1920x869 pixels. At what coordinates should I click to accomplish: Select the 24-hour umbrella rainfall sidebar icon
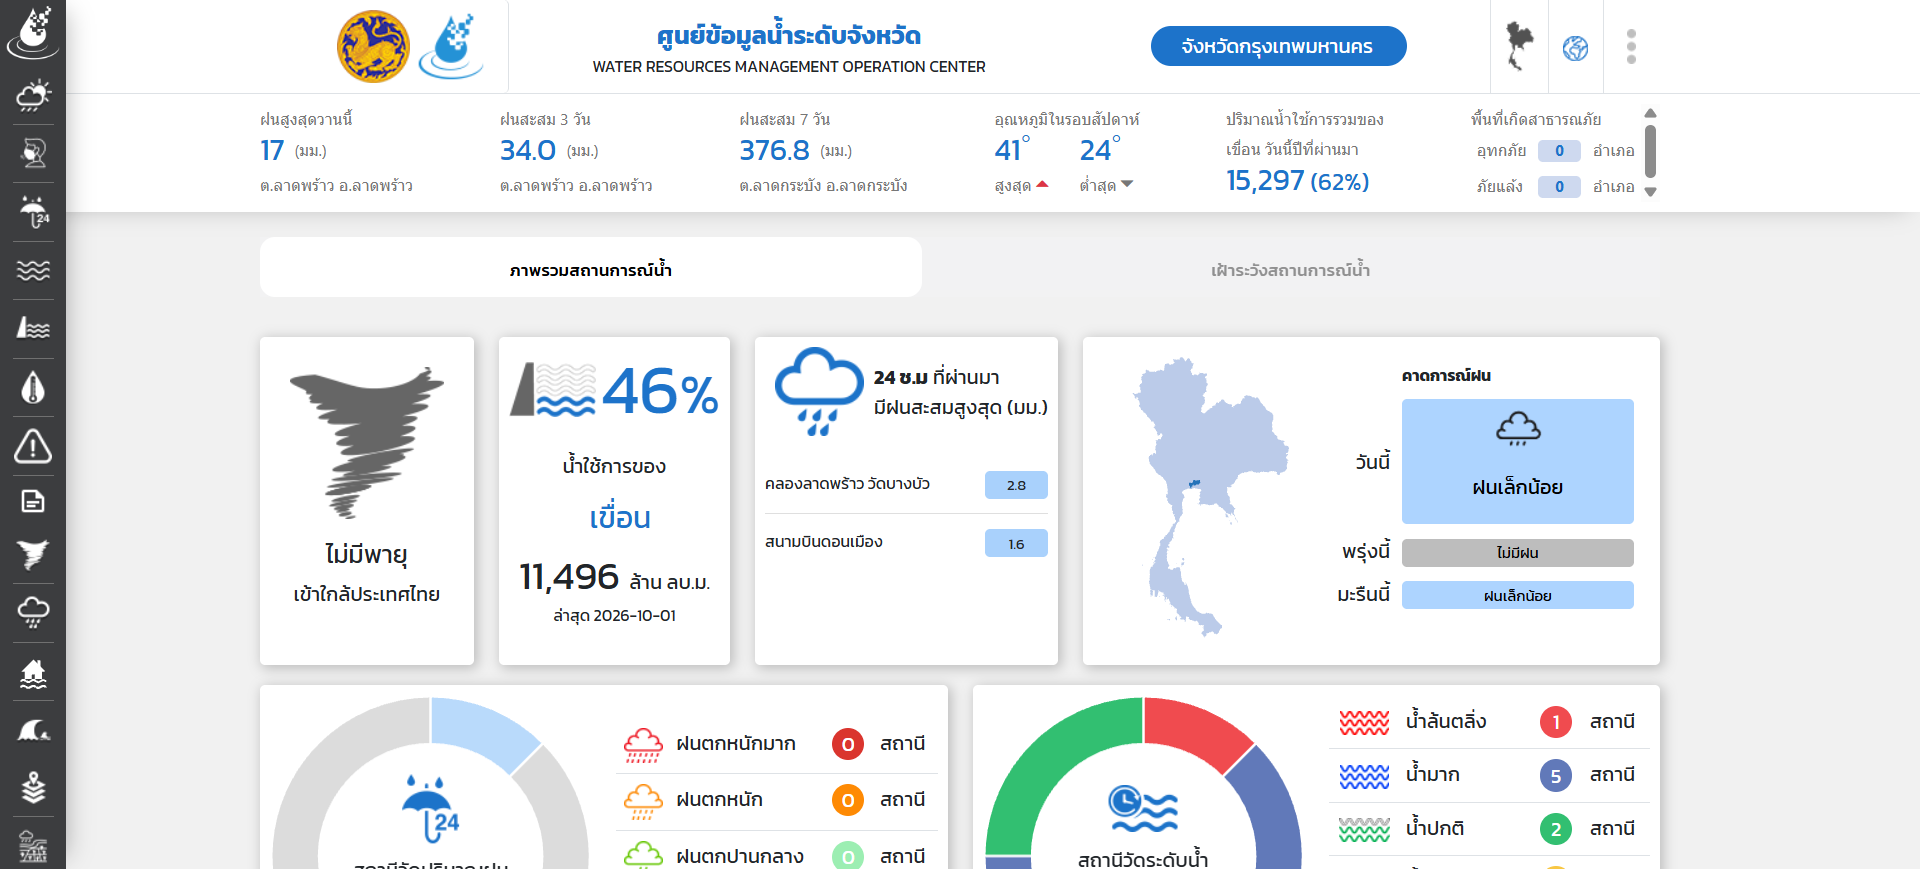(33, 212)
